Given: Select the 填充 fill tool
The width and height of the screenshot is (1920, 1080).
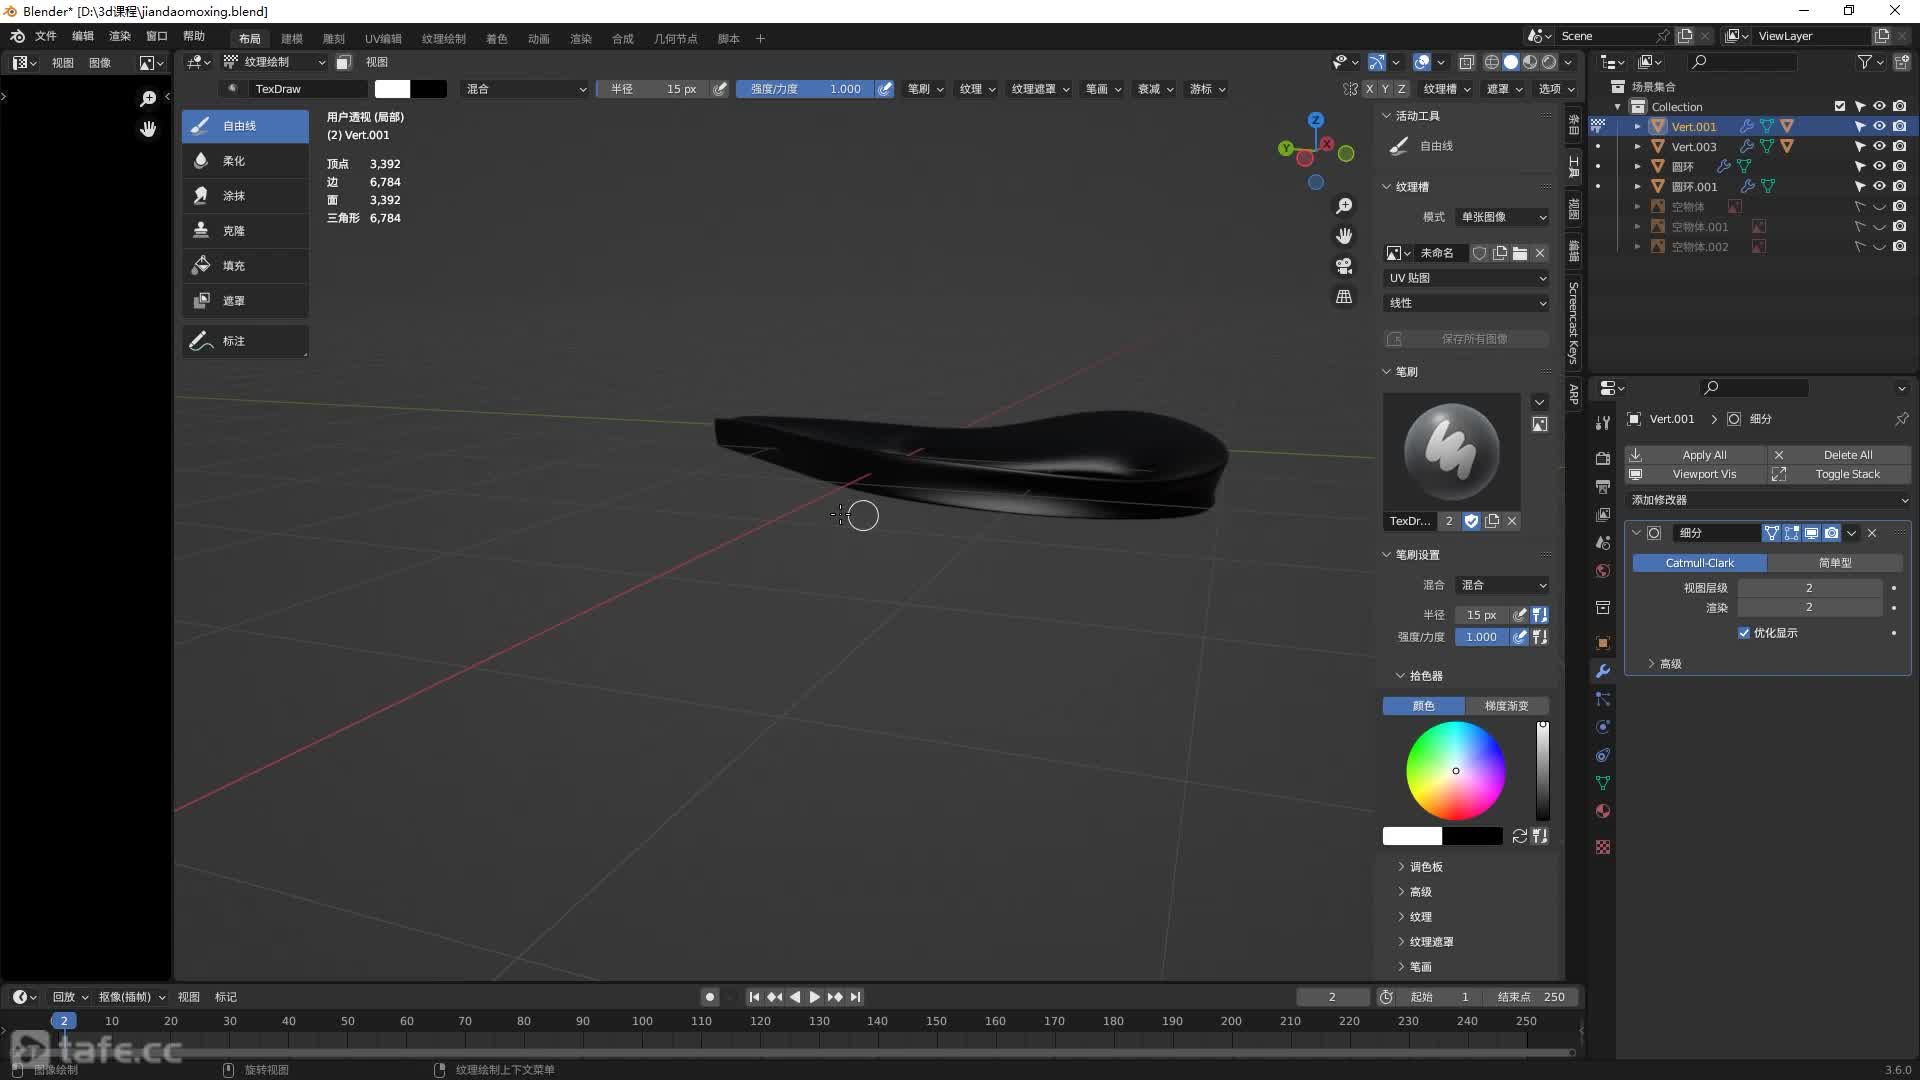Looking at the screenshot, I should (245, 266).
